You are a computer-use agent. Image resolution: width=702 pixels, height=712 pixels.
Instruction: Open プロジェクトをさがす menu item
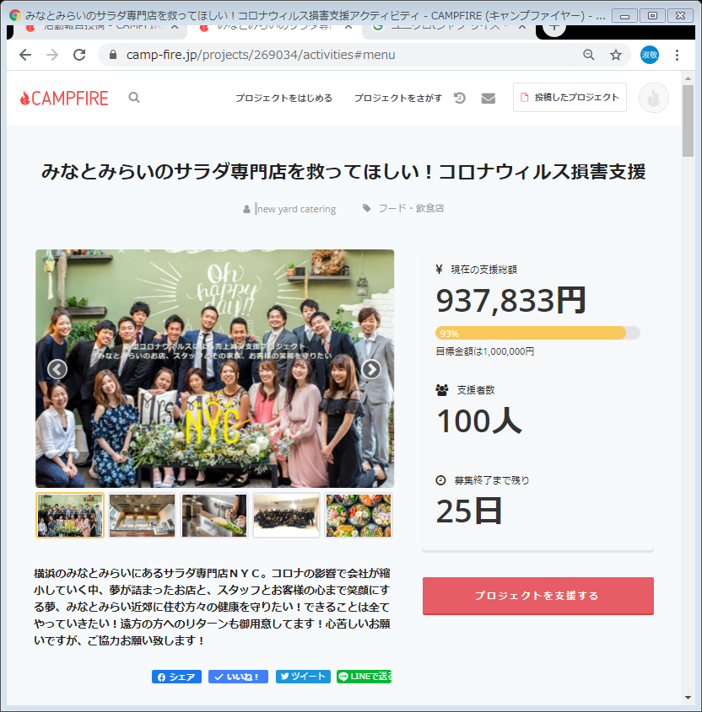click(397, 98)
